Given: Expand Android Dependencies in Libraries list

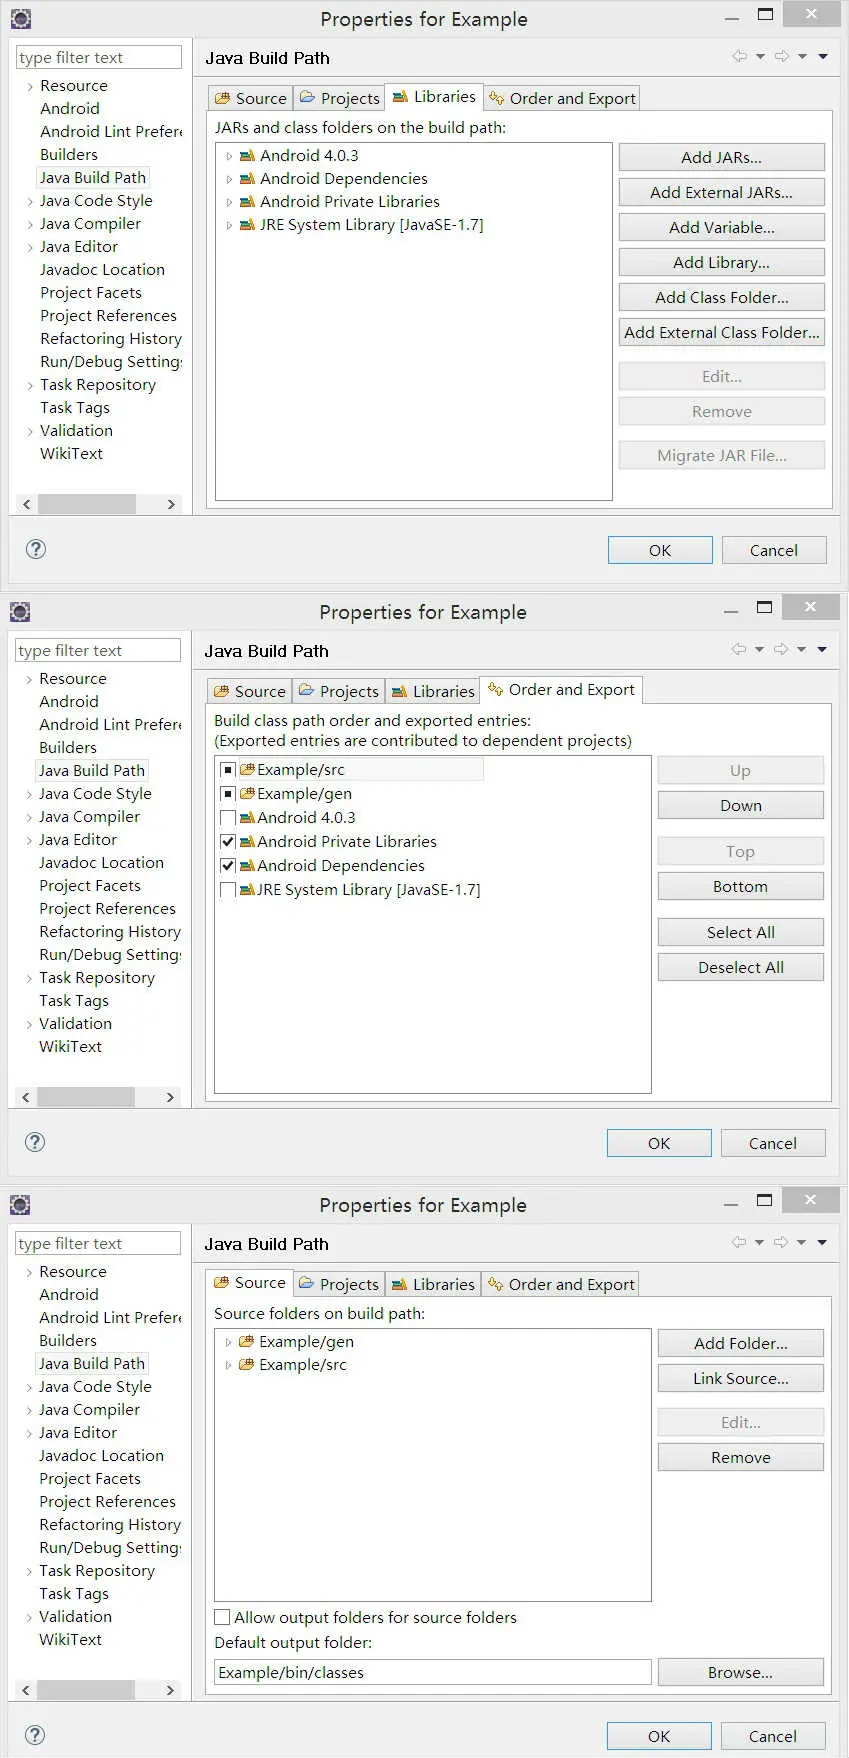Looking at the screenshot, I should (x=229, y=179).
